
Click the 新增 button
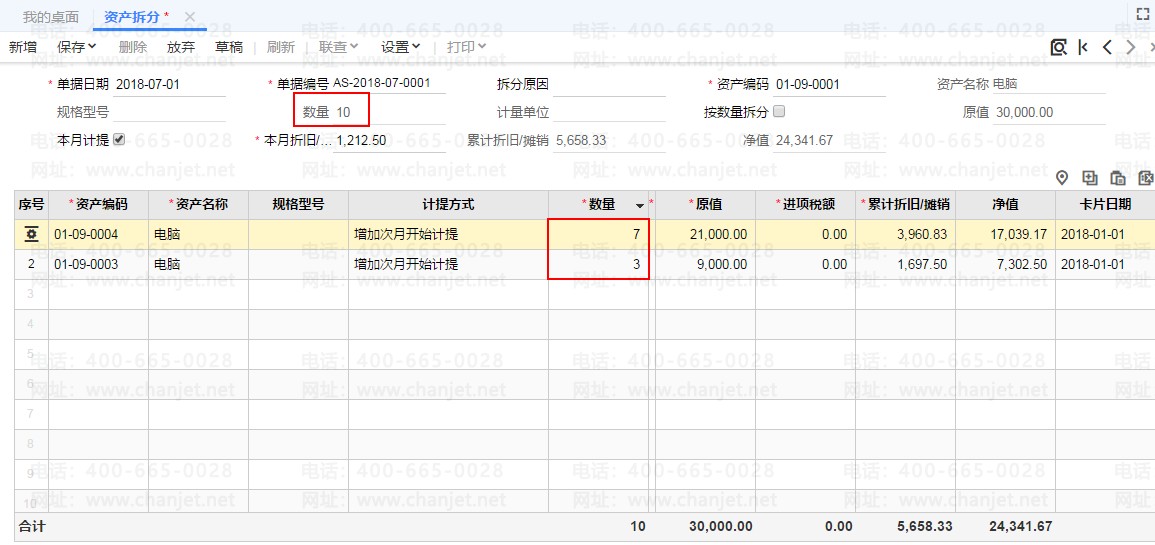point(23,47)
